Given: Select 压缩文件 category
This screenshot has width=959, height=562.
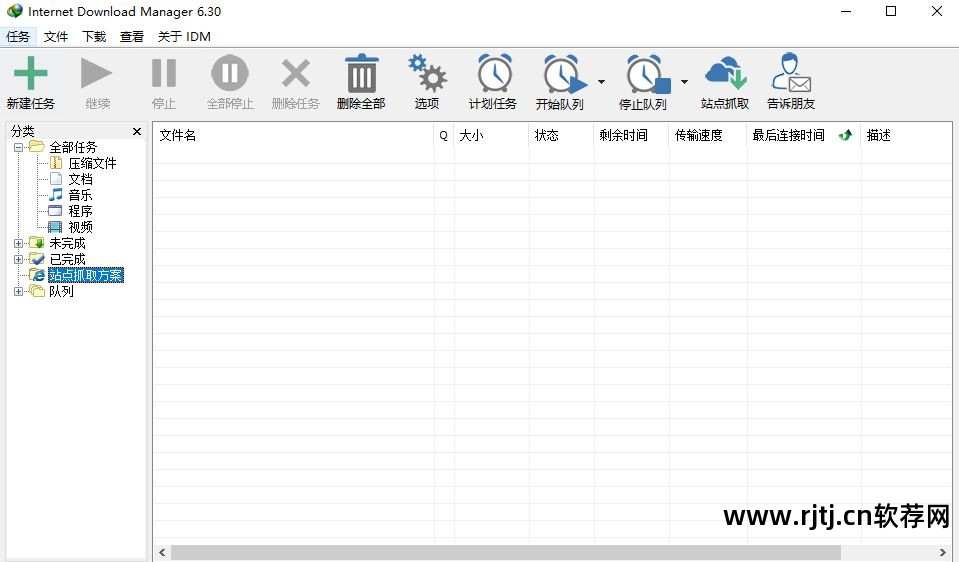Looking at the screenshot, I should point(92,163).
